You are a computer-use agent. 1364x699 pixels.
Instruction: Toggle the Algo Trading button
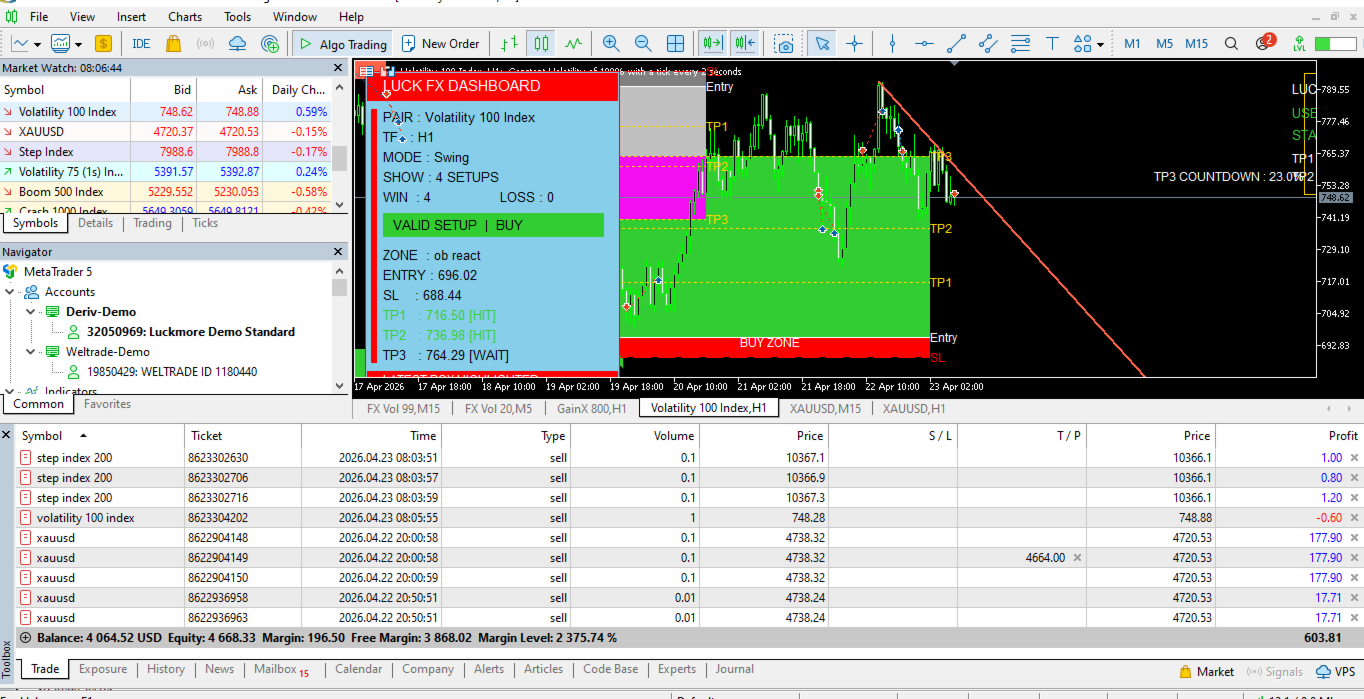coord(342,44)
